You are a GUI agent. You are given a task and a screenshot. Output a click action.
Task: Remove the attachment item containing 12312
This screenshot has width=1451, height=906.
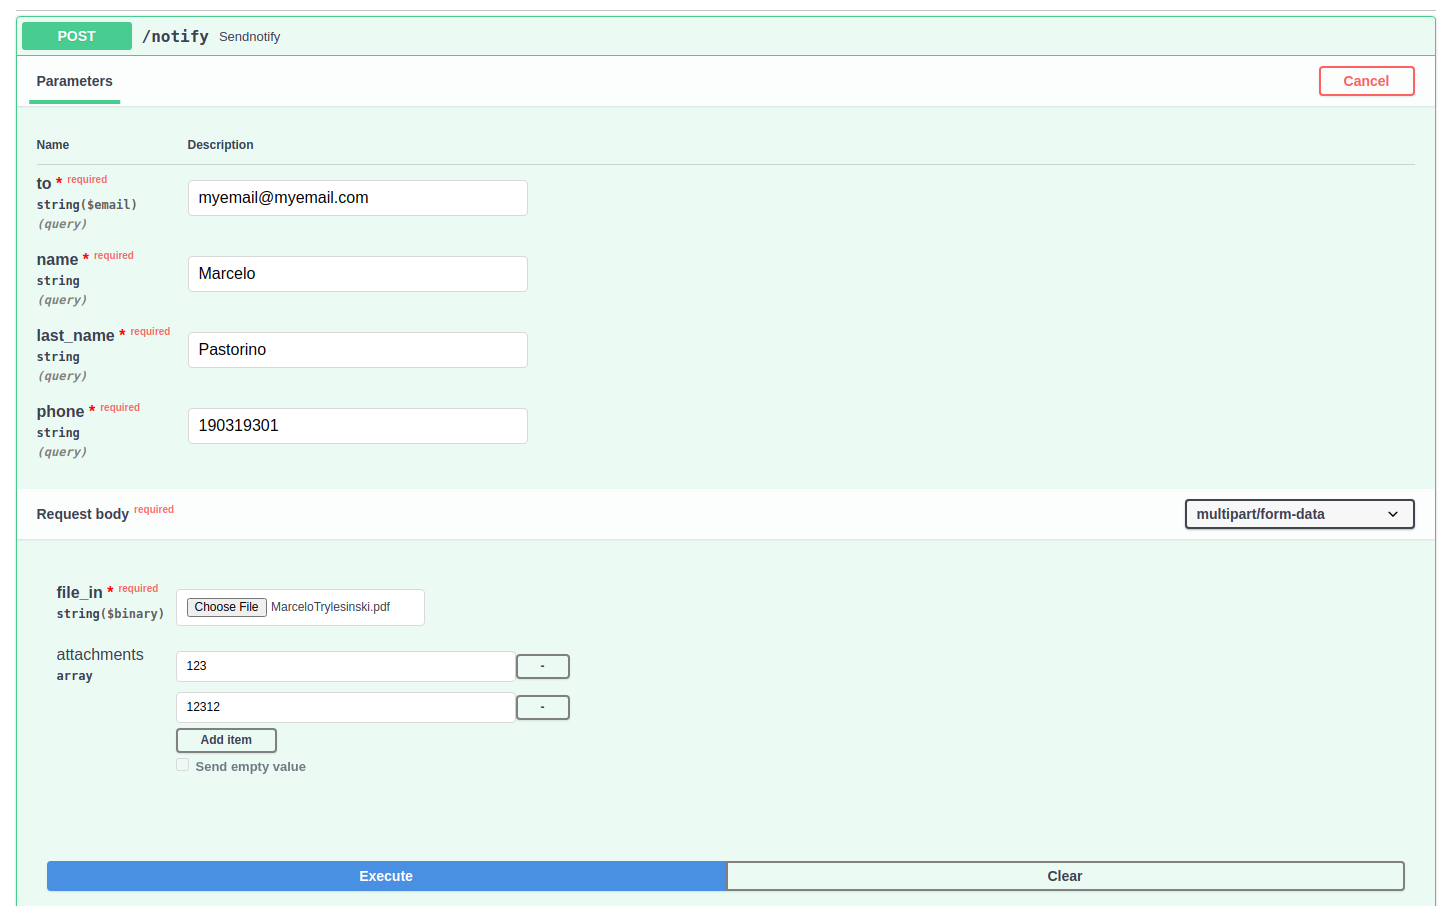(542, 707)
